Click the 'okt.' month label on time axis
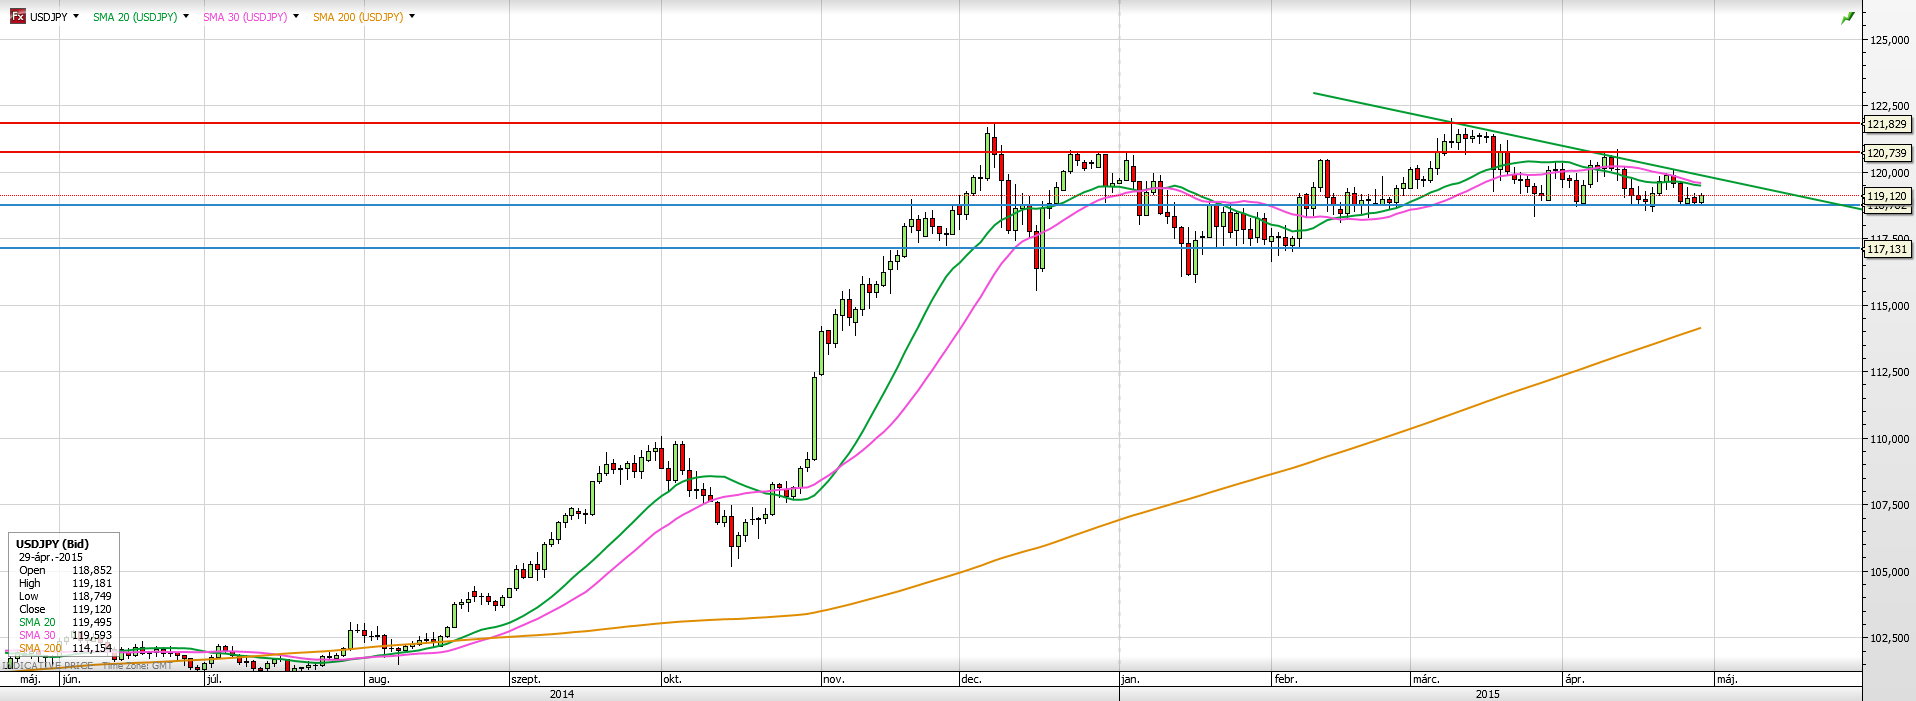 [672, 679]
